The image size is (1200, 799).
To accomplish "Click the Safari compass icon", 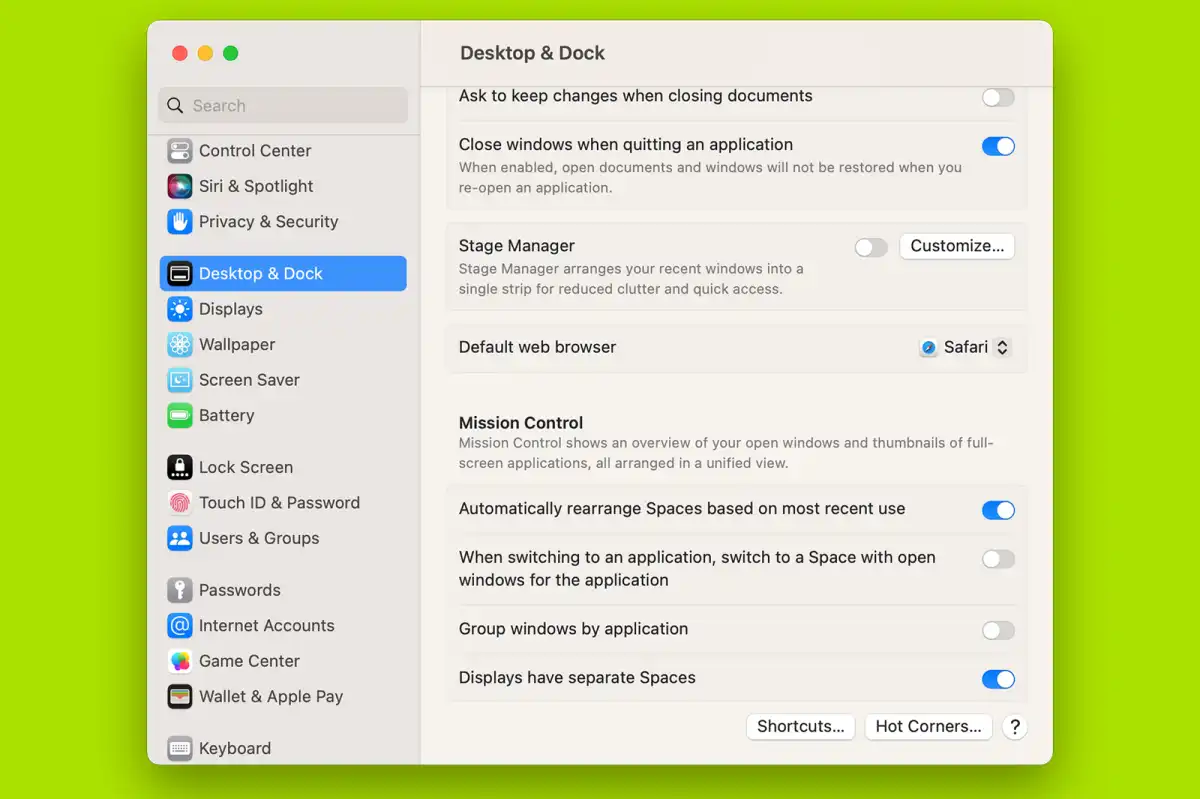I will click(x=928, y=347).
